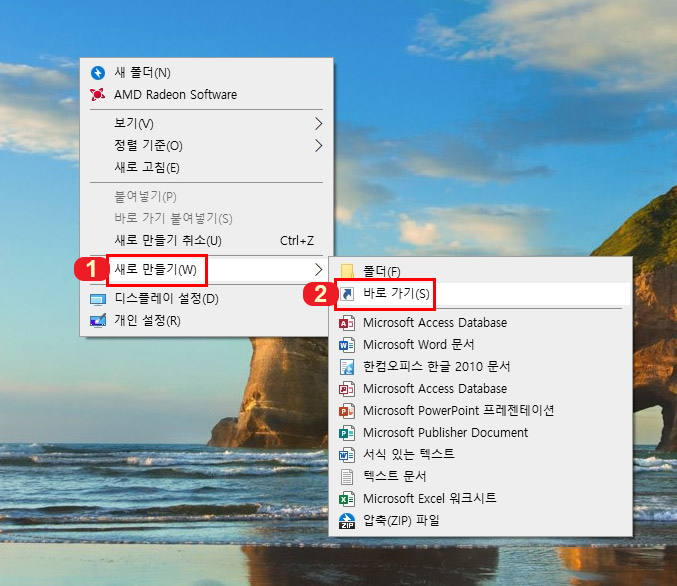Viewport: 677px width, 586px height.
Task: Click the 텍스트 문서 page icon
Action: [x=347, y=477]
